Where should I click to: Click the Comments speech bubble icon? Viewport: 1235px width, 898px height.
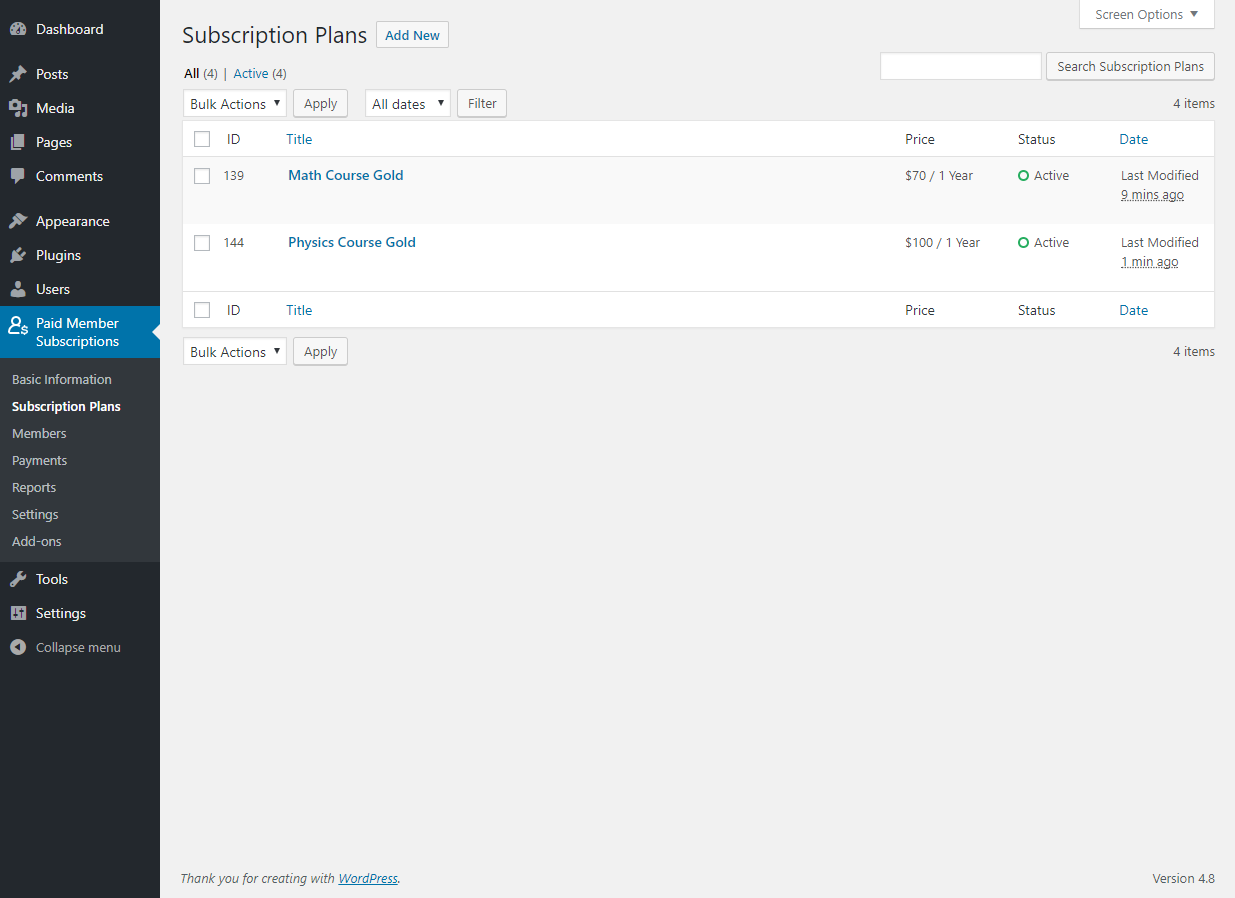20,176
